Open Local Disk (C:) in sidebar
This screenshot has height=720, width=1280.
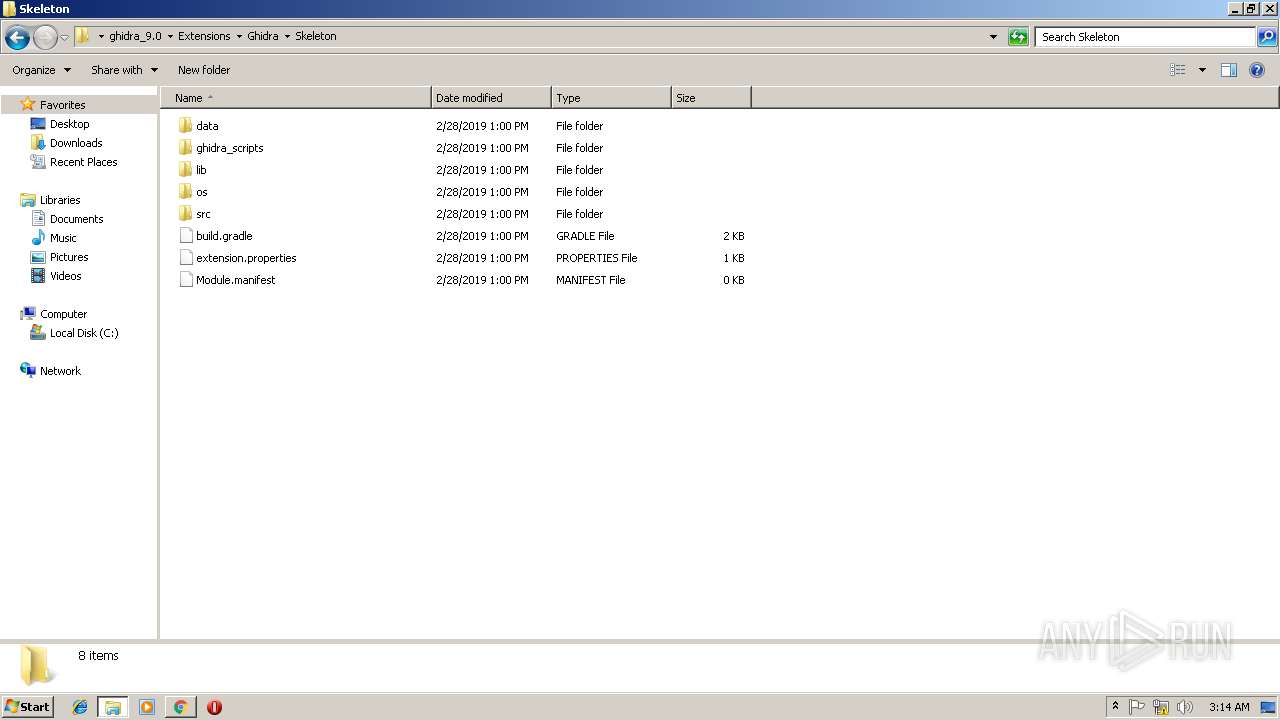pyautogui.click(x=84, y=333)
